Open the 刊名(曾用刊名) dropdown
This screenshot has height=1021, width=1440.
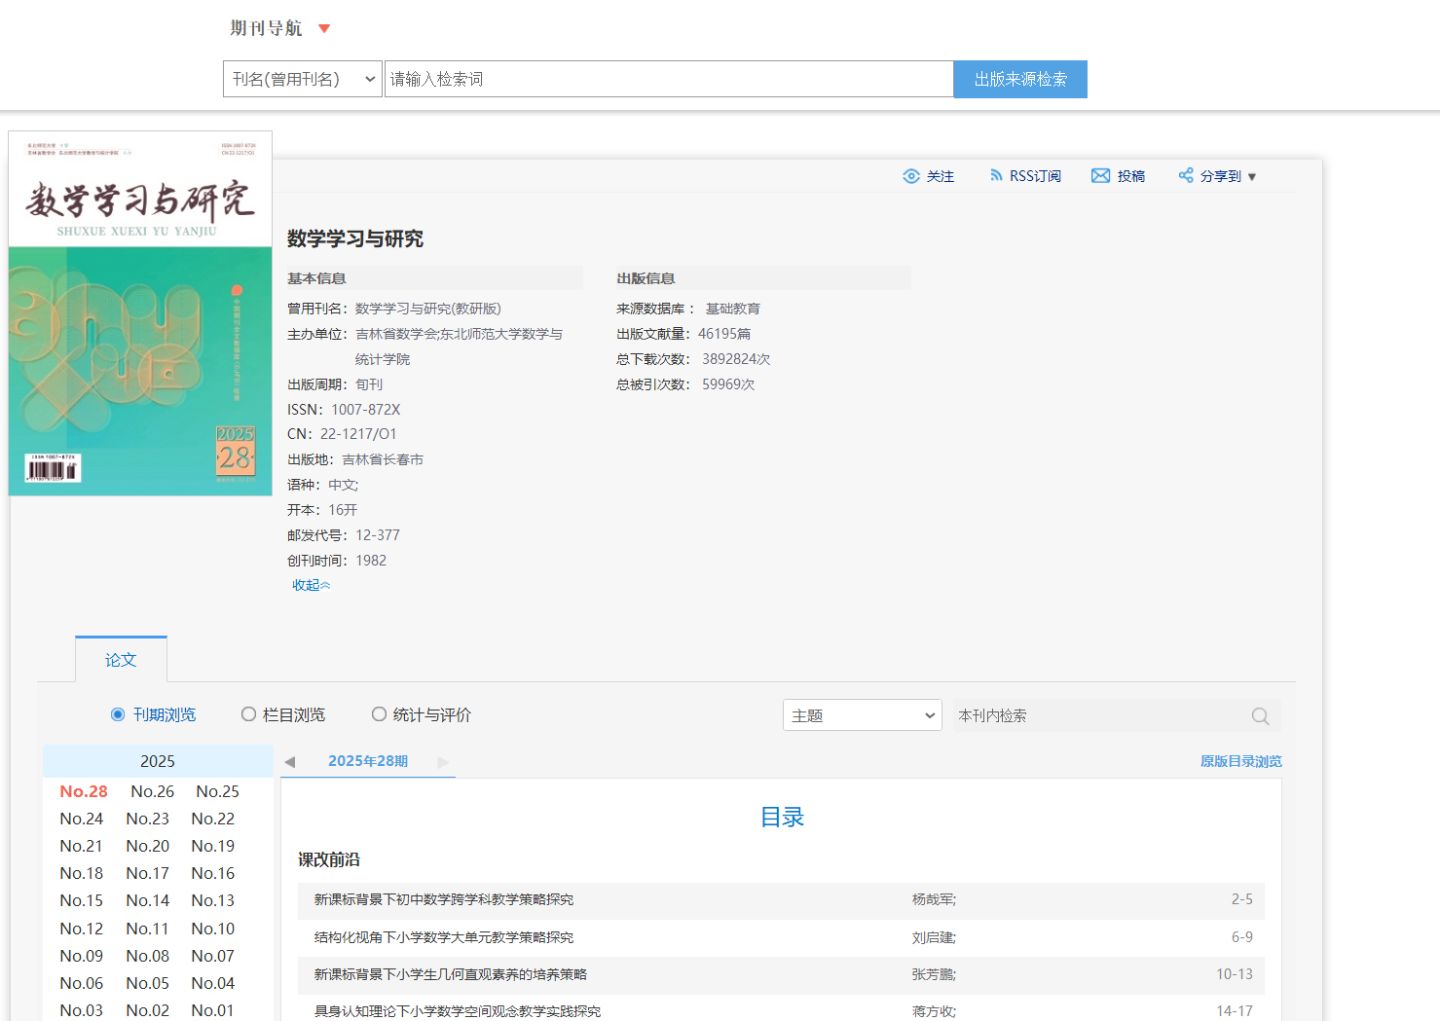pos(303,79)
